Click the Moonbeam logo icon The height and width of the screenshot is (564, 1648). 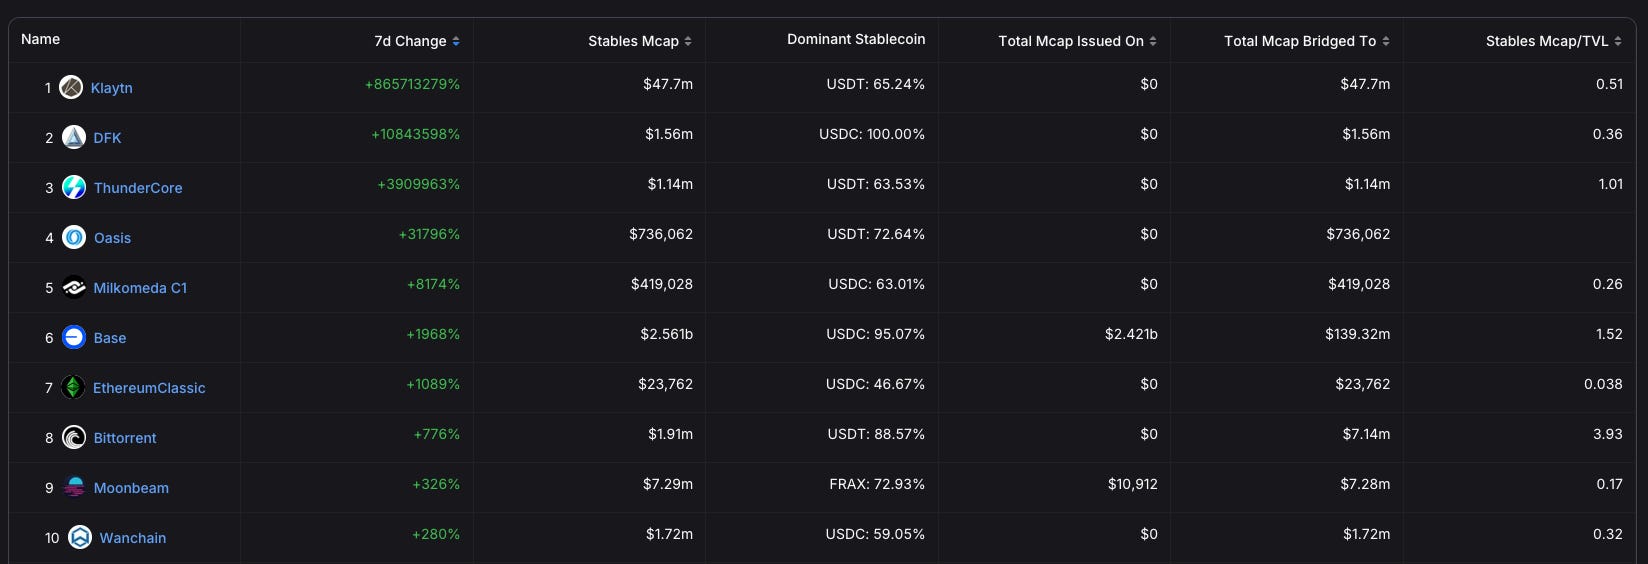tap(74, 487)
